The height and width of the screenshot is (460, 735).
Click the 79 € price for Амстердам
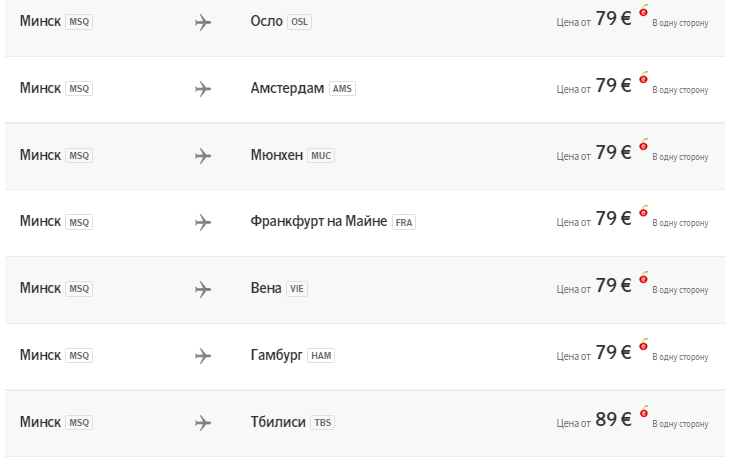point(613,86)
